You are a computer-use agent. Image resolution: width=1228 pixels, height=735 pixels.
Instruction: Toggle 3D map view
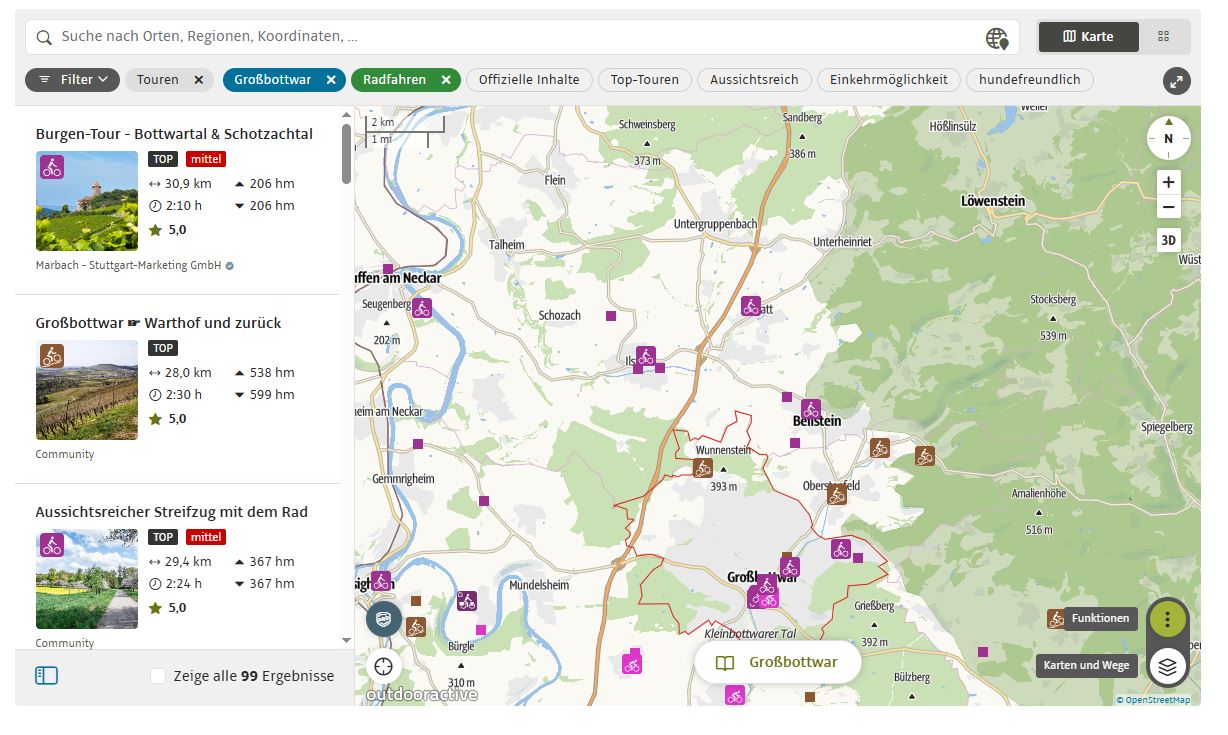(1168, 240)
